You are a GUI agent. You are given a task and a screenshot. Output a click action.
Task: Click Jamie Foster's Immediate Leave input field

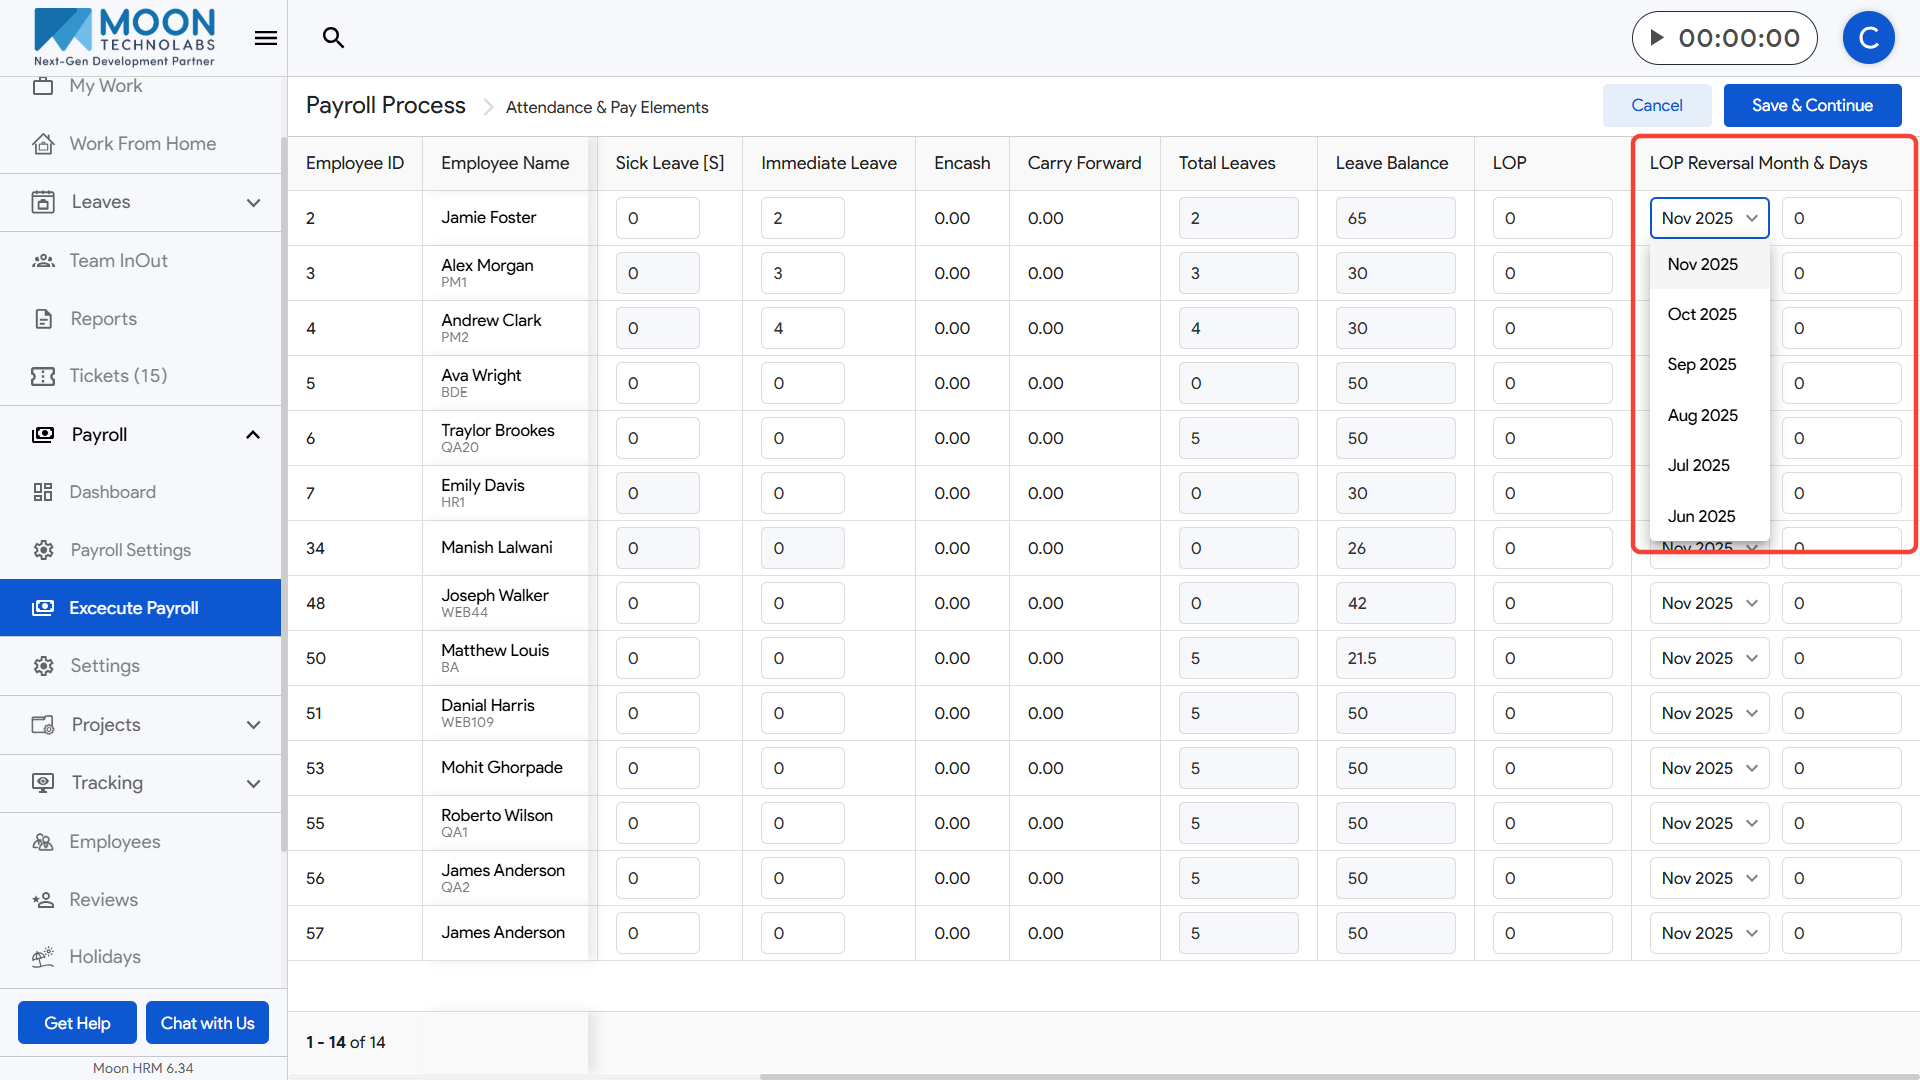[802, 218]
